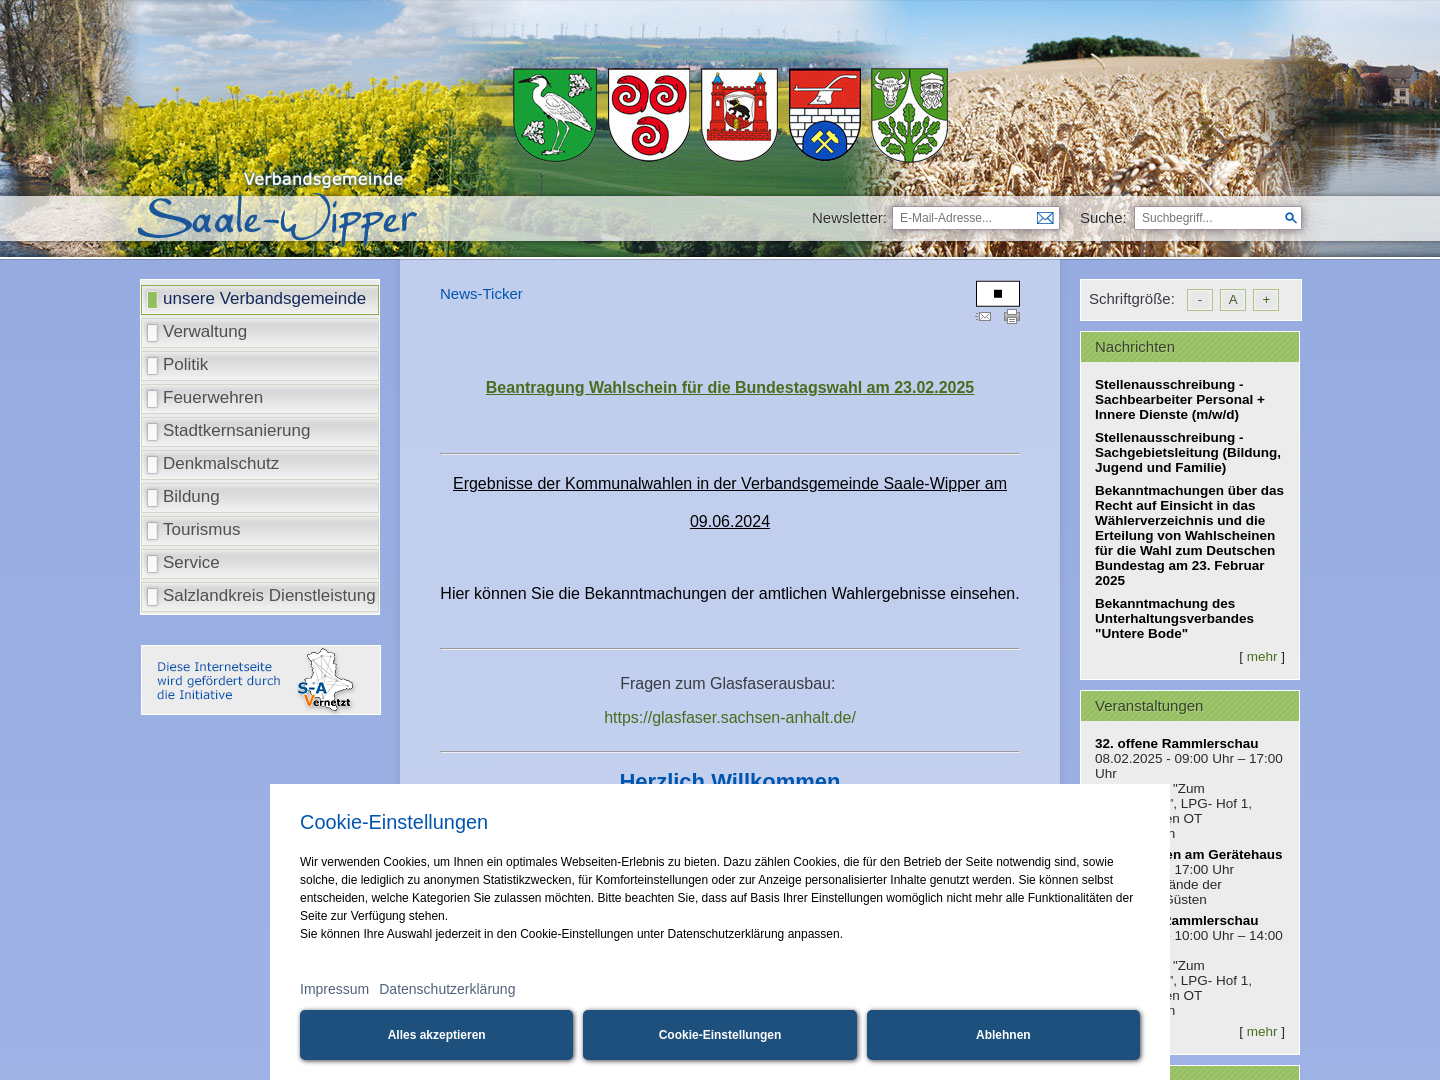1440x1080 pixels.
Task: Open Verwaltung menu item
Action: [260, 332]
